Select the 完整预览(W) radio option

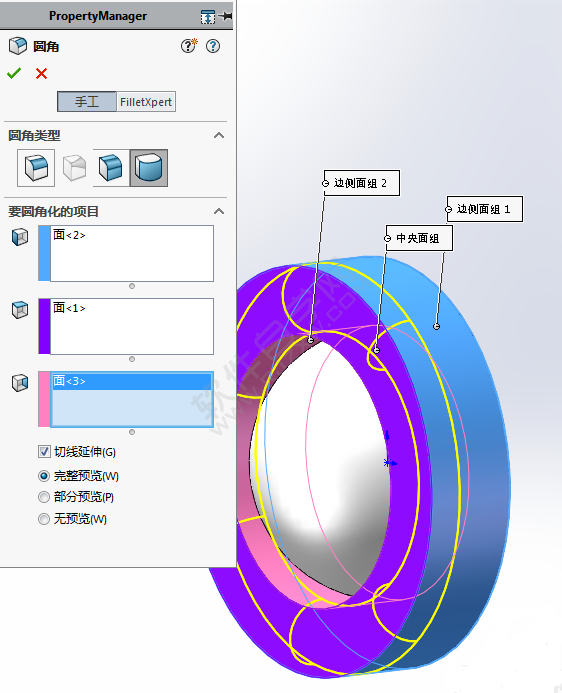click(x=44, y=476)
